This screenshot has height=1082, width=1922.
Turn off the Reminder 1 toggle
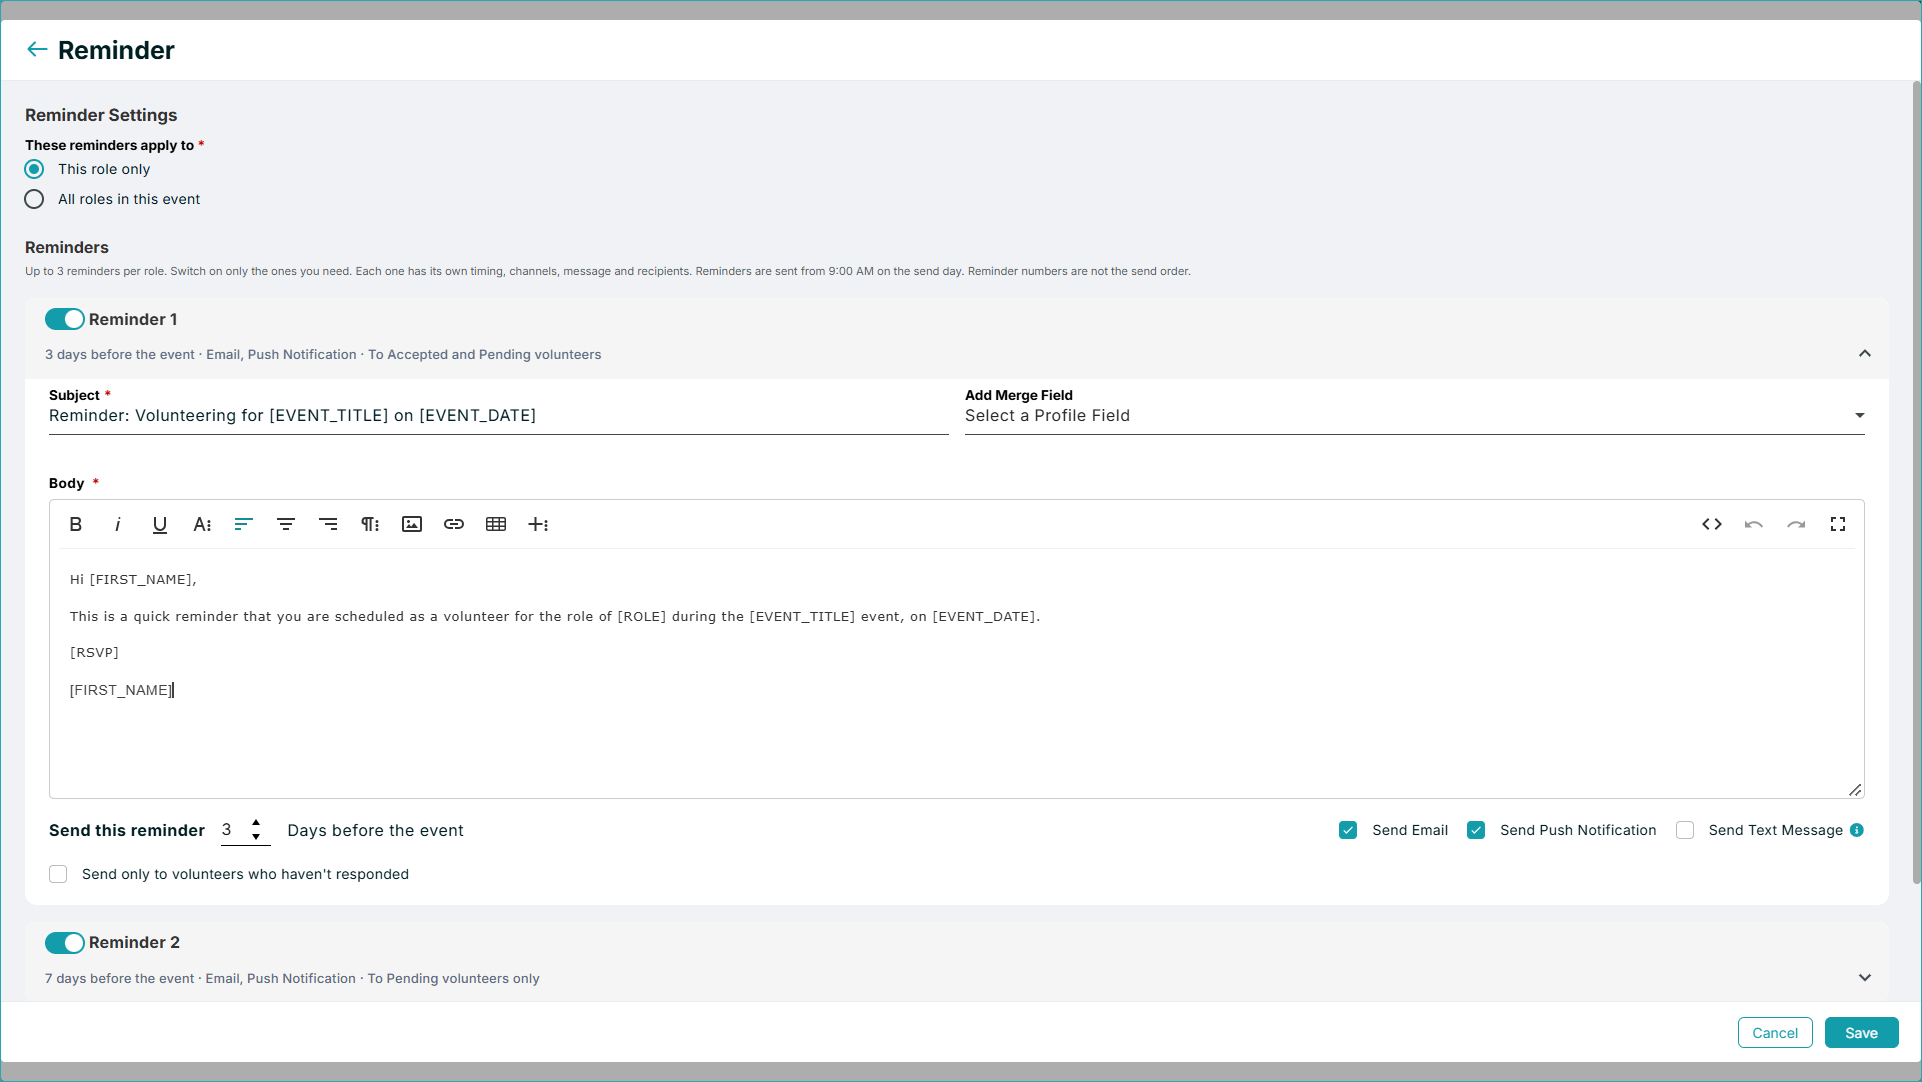point(65,319)
